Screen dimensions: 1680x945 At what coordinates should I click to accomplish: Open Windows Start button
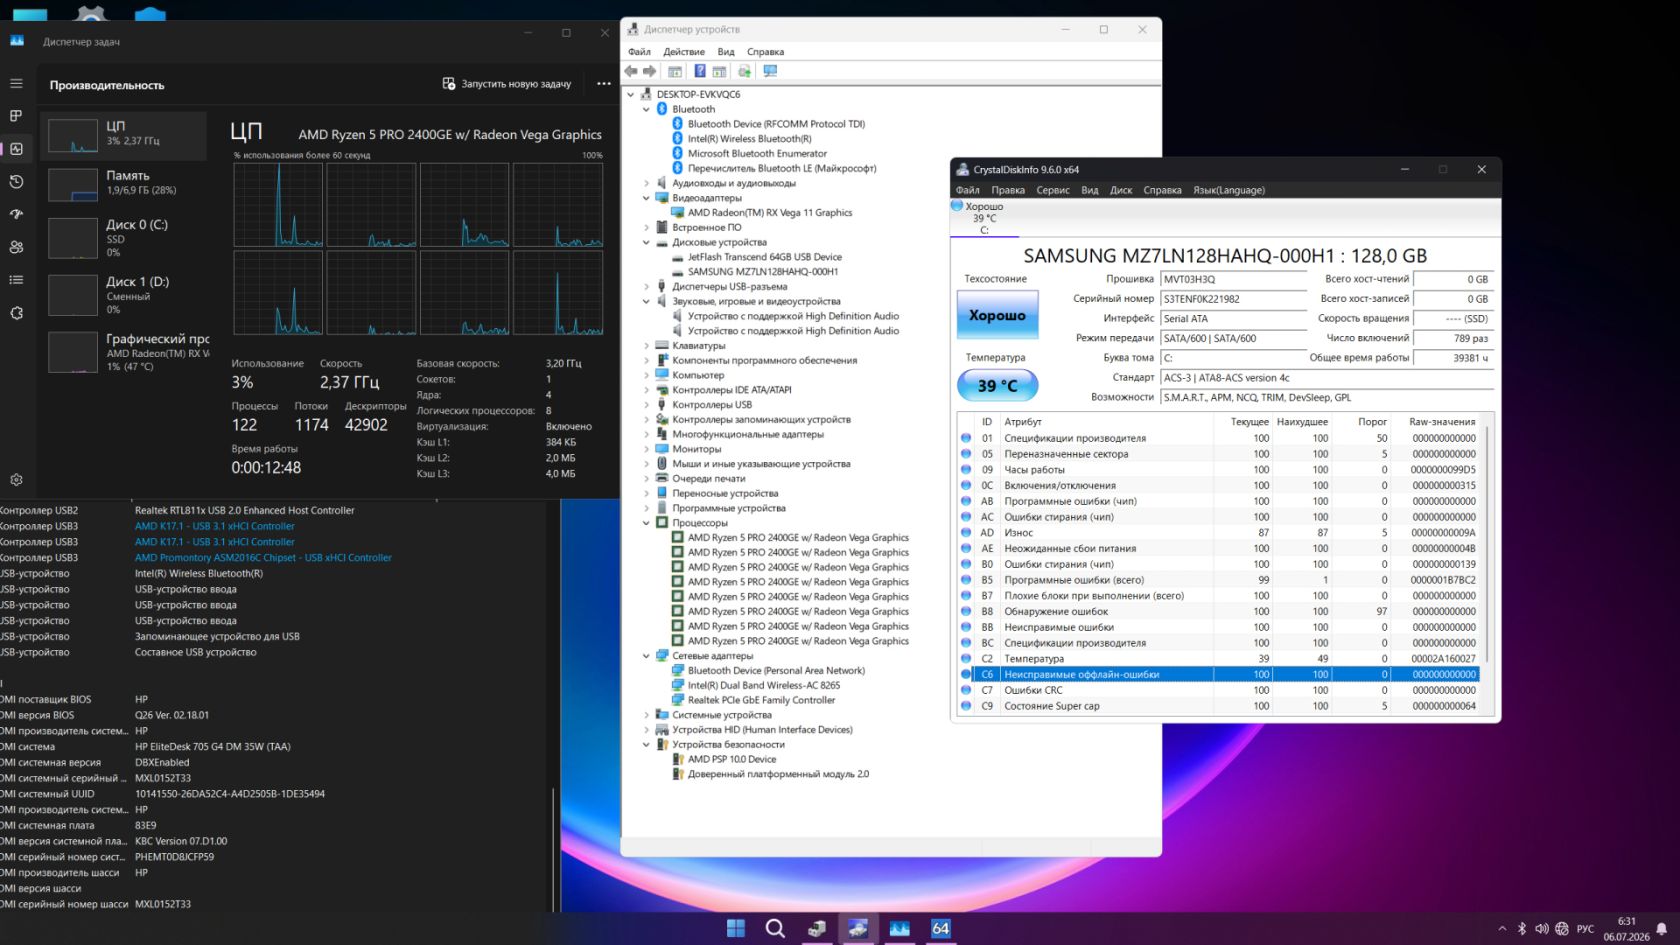click(x=736, y=928)
